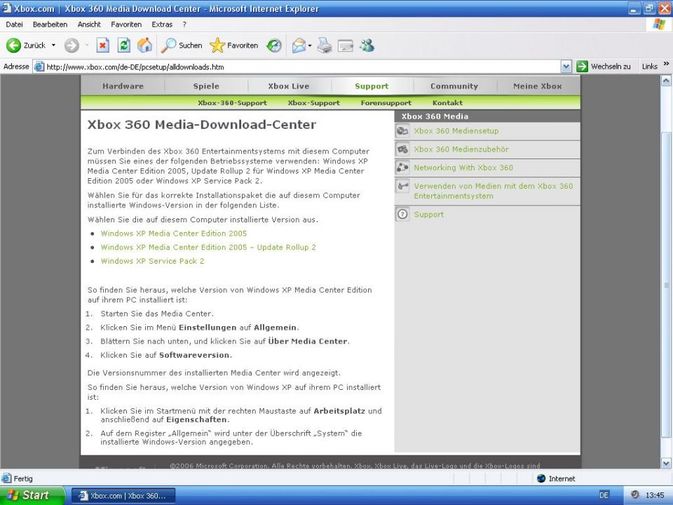Click the 13:45 clock
Viewport: 673px width, 505px height.
[x=655, y=495]
